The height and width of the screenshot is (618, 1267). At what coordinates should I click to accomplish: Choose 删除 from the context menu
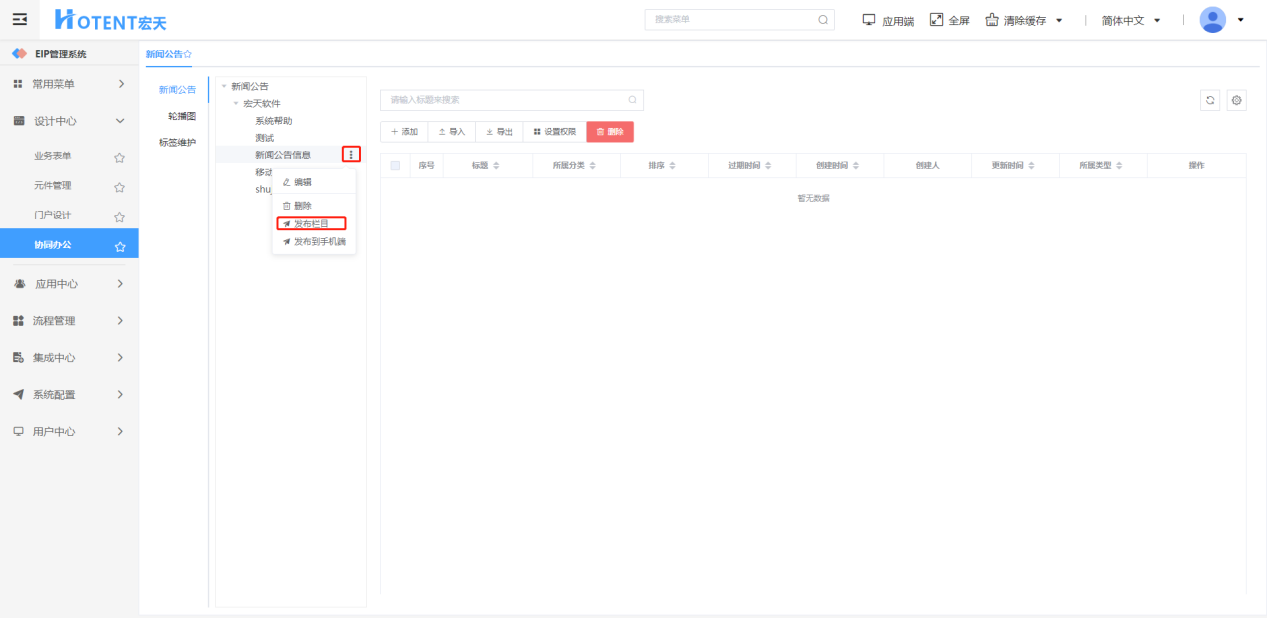coord(314,205)
